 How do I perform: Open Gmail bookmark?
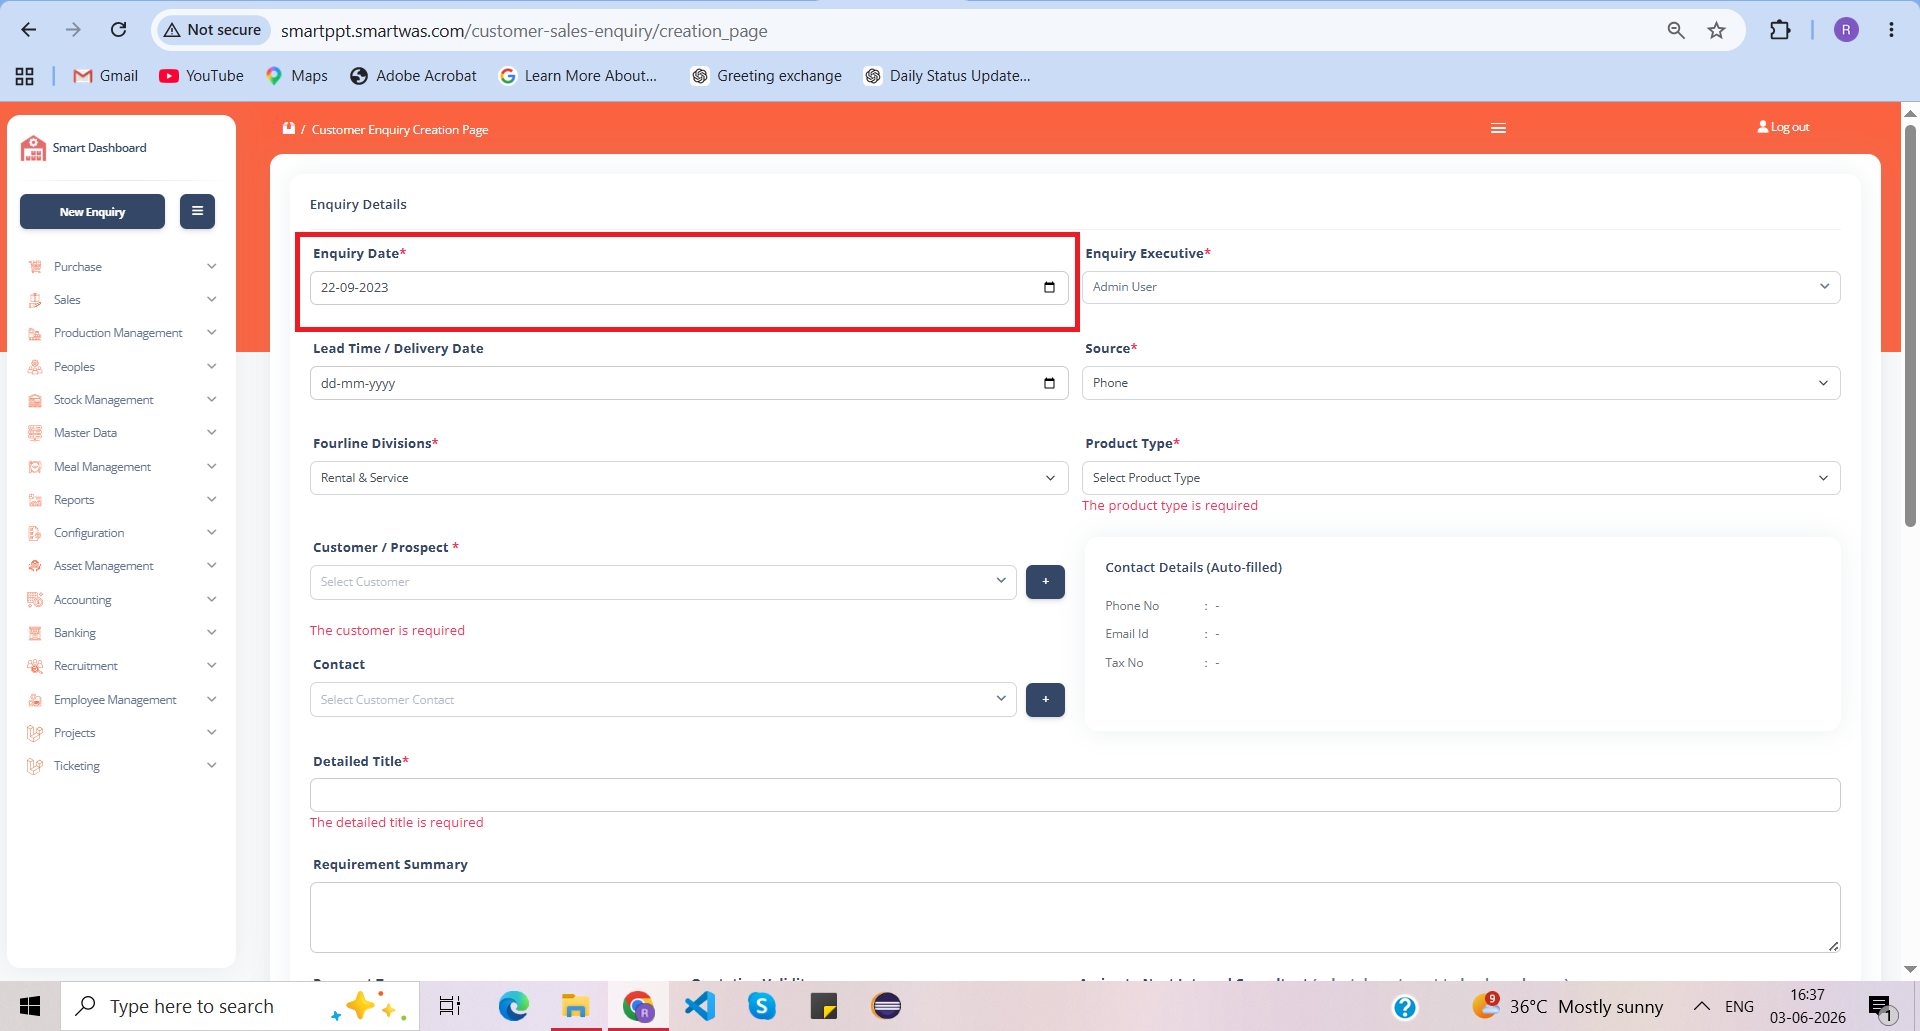(x=105, y=76)
